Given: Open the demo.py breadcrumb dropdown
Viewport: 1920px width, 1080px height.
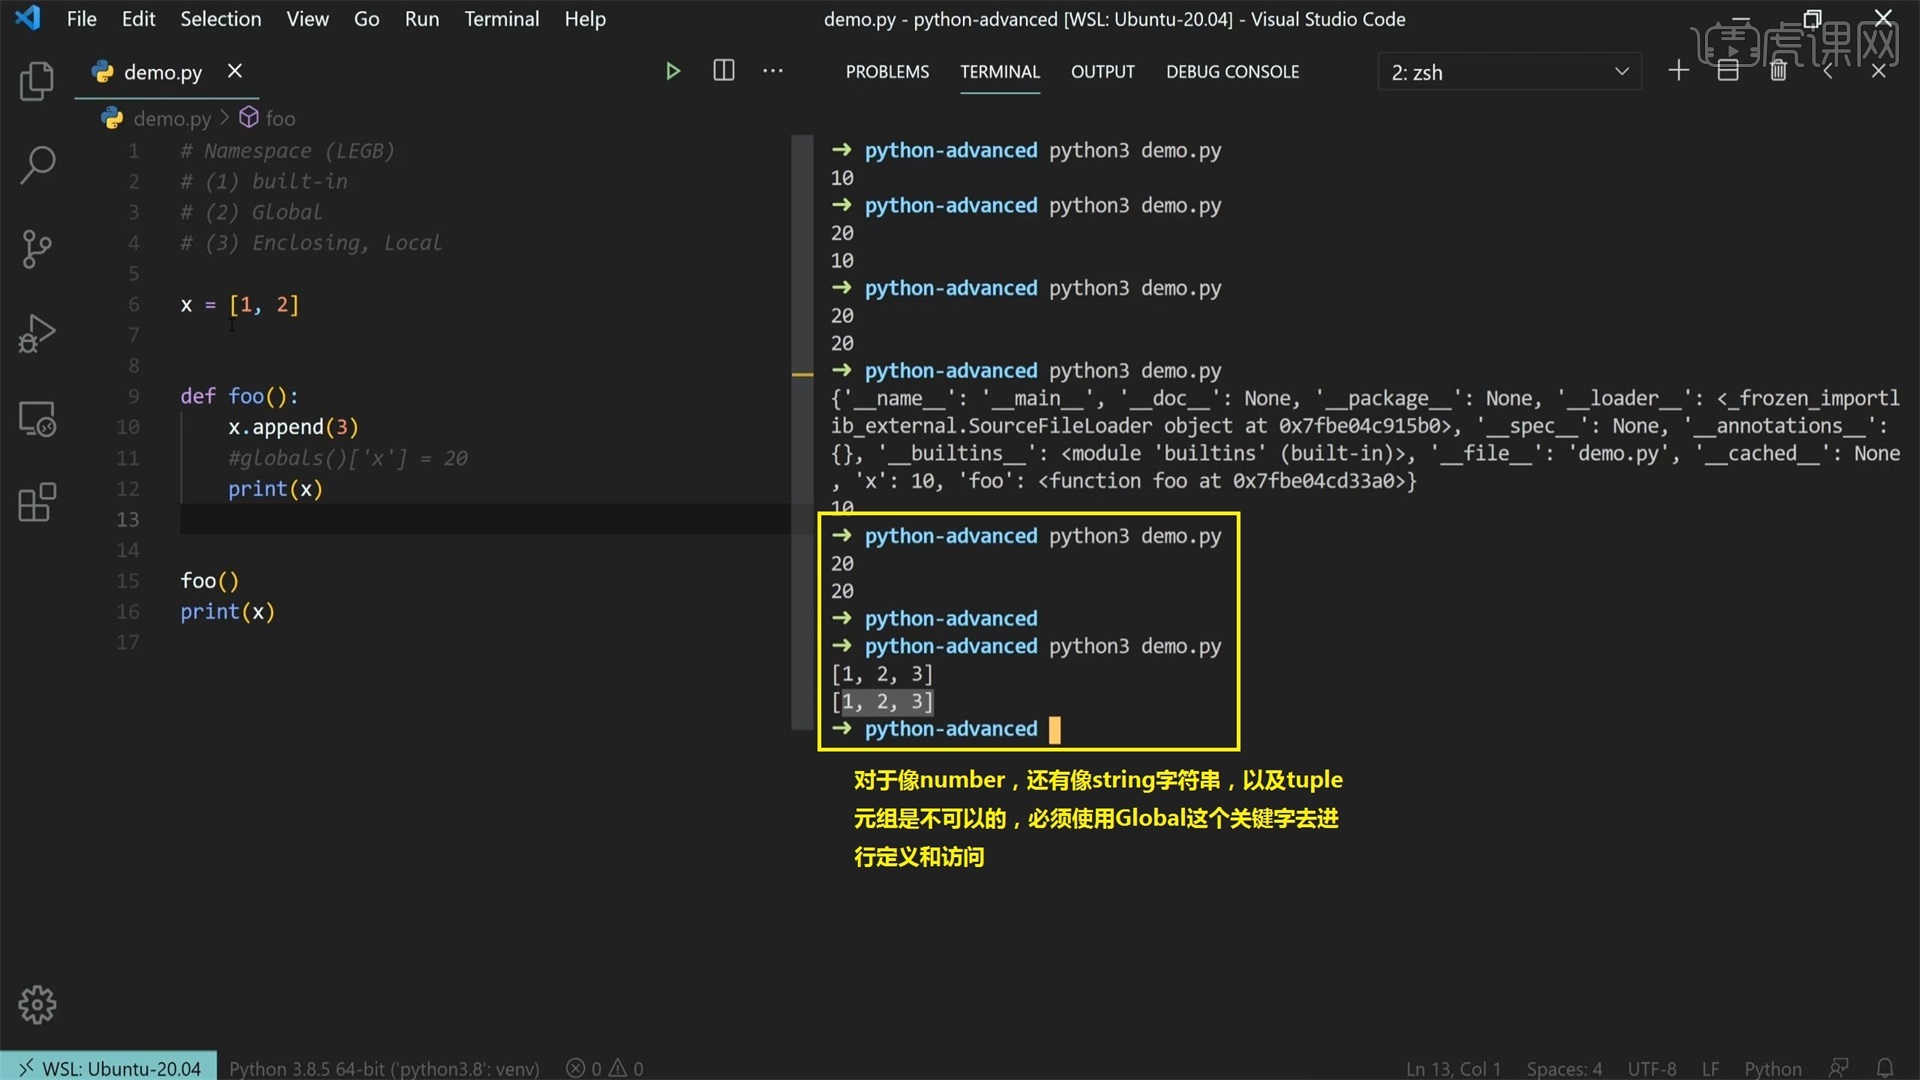Looking at the screenshot, I should [x=170, y=118].
